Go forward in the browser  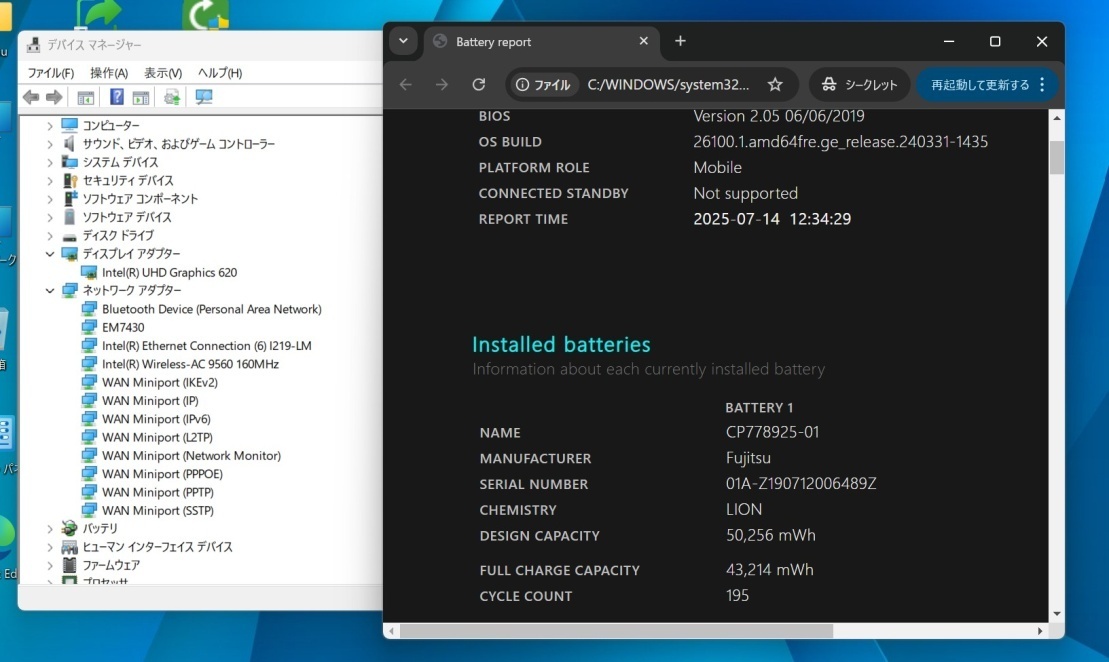pos(442,85)
